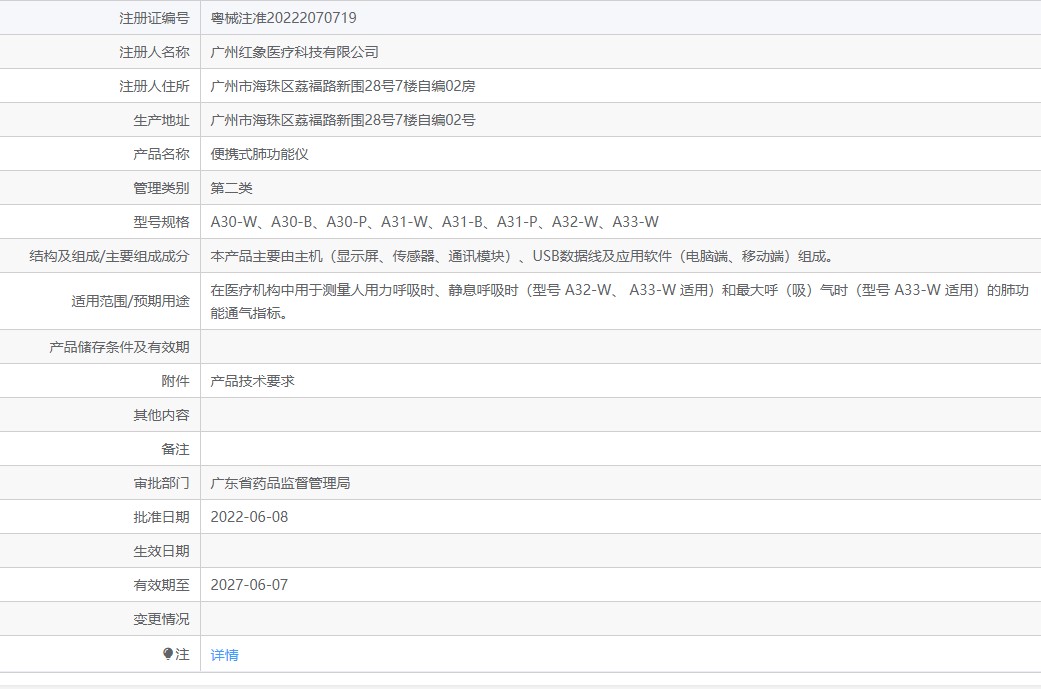Viewport: 1041px width, 689px height.
Task: Select registration number 粤械注准20222070719
Action: click(x=283, y=18)
